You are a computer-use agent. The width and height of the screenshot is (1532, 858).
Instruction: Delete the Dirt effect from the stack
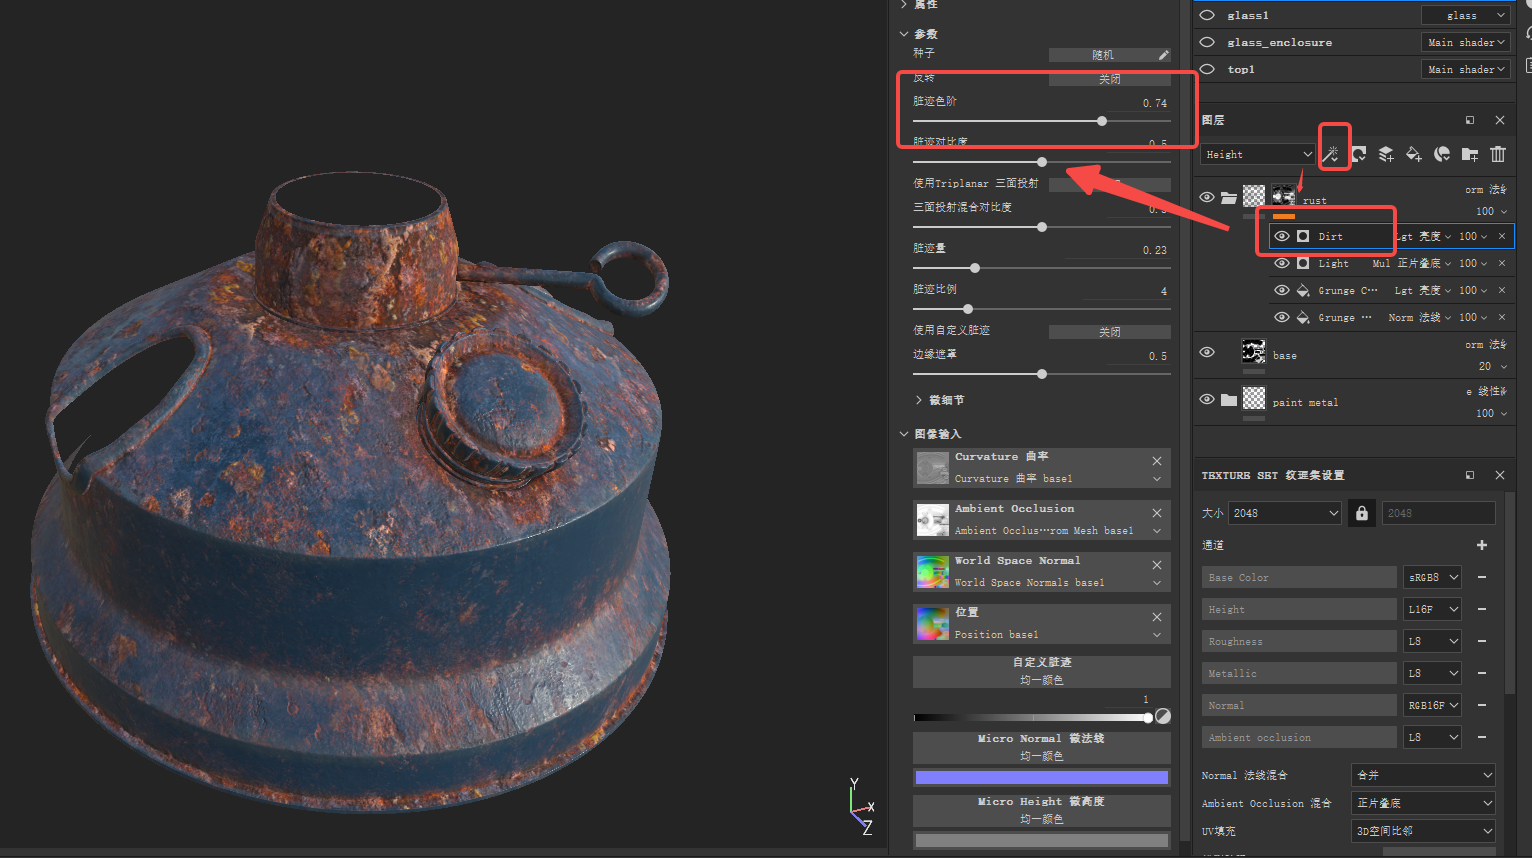tap(1502, 236)
